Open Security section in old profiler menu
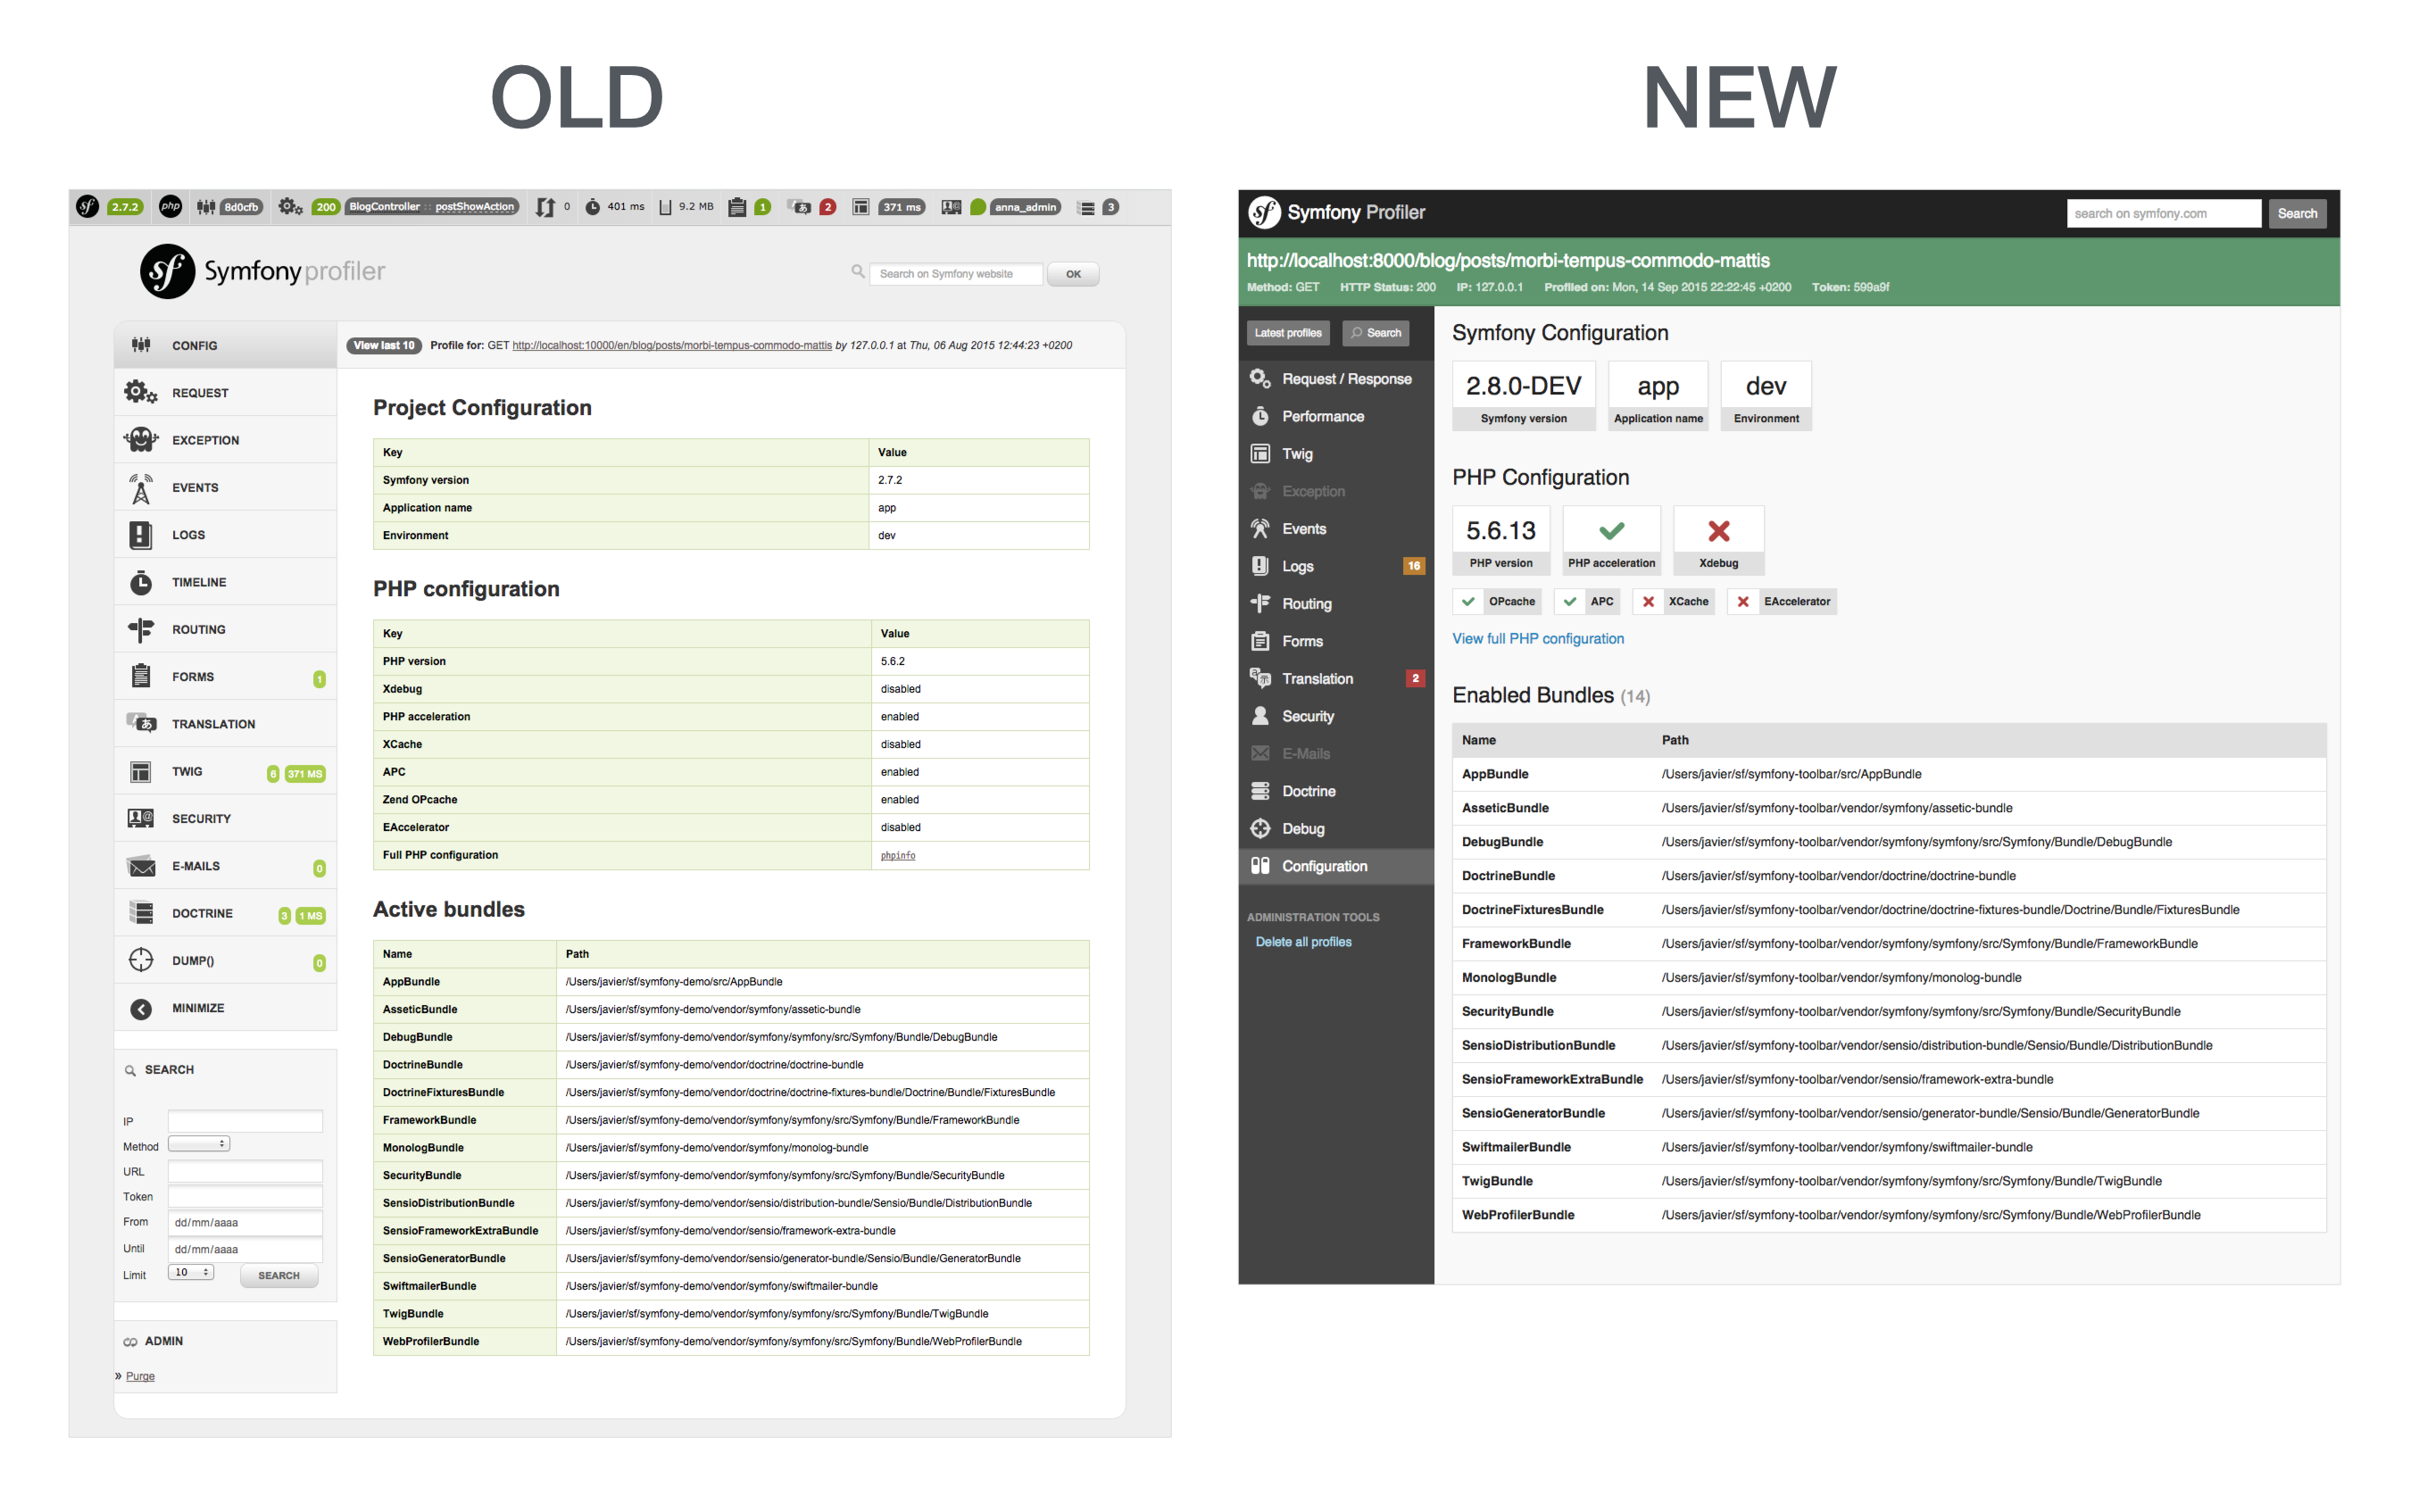Screen dimensions: 2410x1512 click(x=225, y=818)
